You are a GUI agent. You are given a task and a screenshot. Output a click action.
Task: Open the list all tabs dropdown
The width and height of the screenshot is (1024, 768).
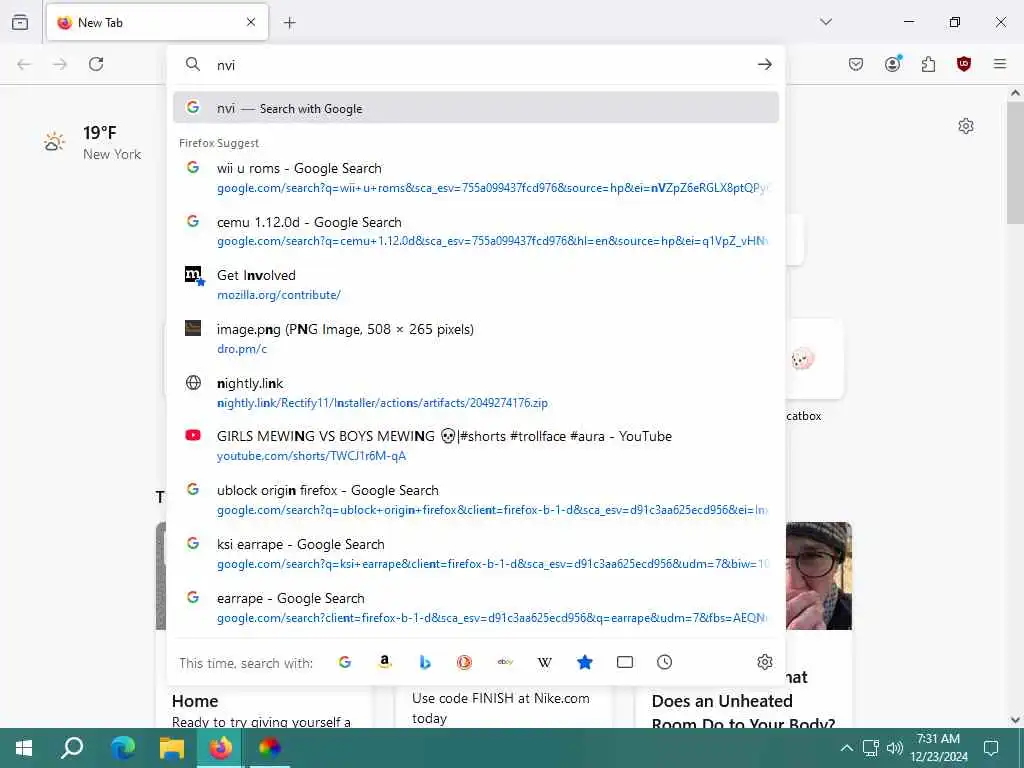[x=826, y=22]
